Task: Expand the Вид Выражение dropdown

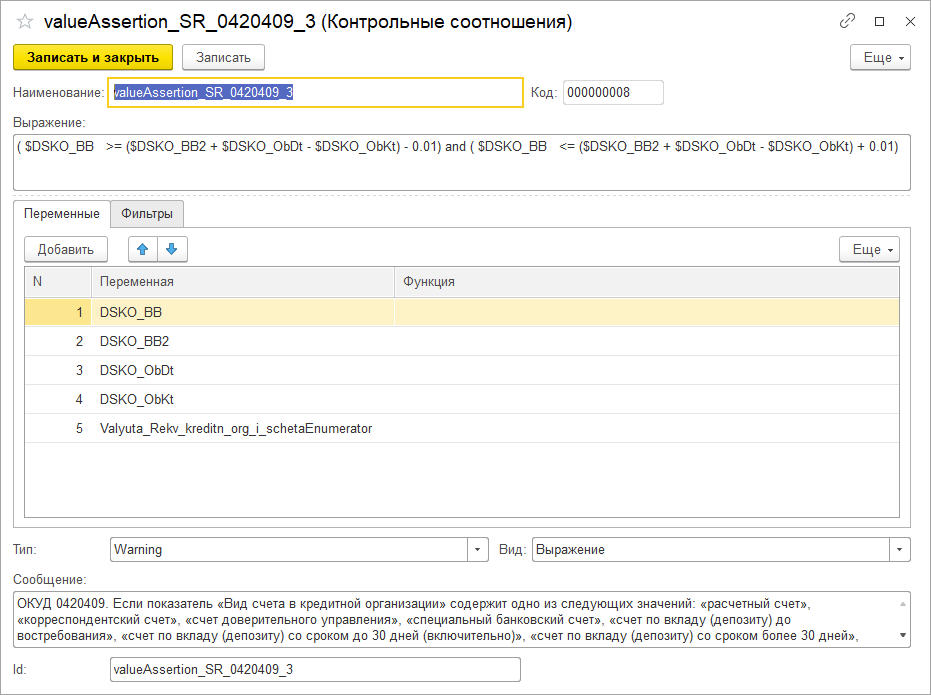Action: point(901,549)
